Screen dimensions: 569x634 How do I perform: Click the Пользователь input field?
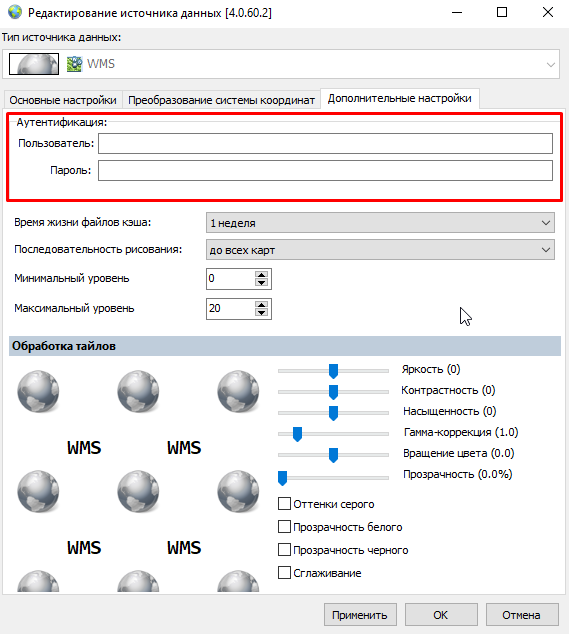pos(325,144)
